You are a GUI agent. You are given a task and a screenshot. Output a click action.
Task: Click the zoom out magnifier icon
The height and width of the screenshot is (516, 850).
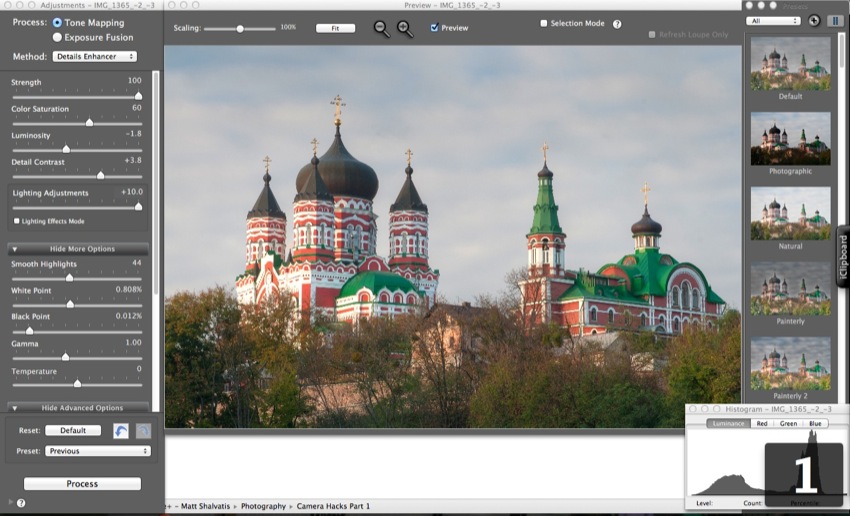[382, 29]
